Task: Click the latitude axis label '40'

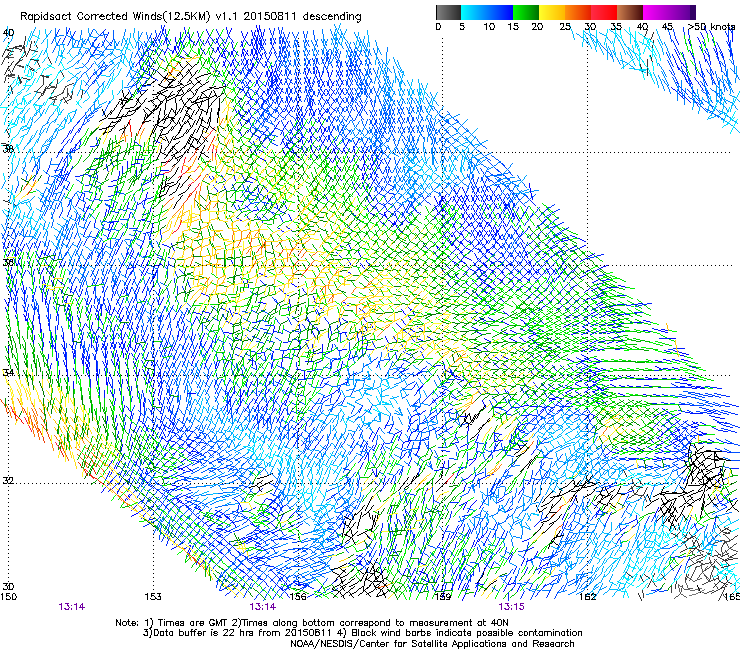Action: click(8, 33)
